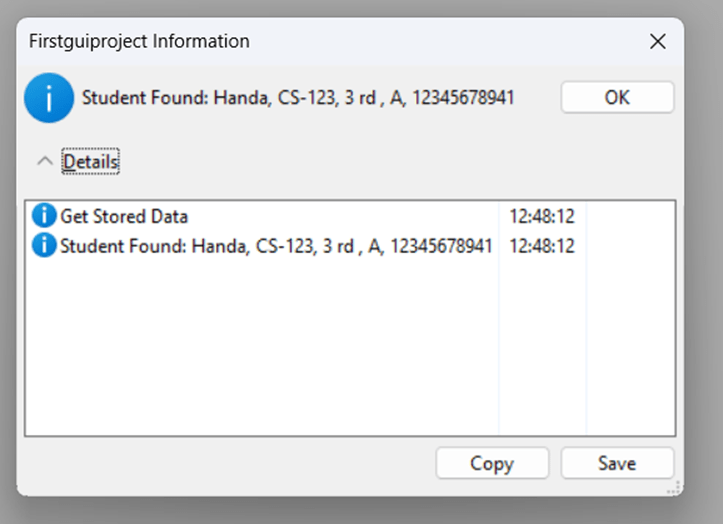
Task: Click the timestamp of Get Stored Data row
Action: (542, 216)
